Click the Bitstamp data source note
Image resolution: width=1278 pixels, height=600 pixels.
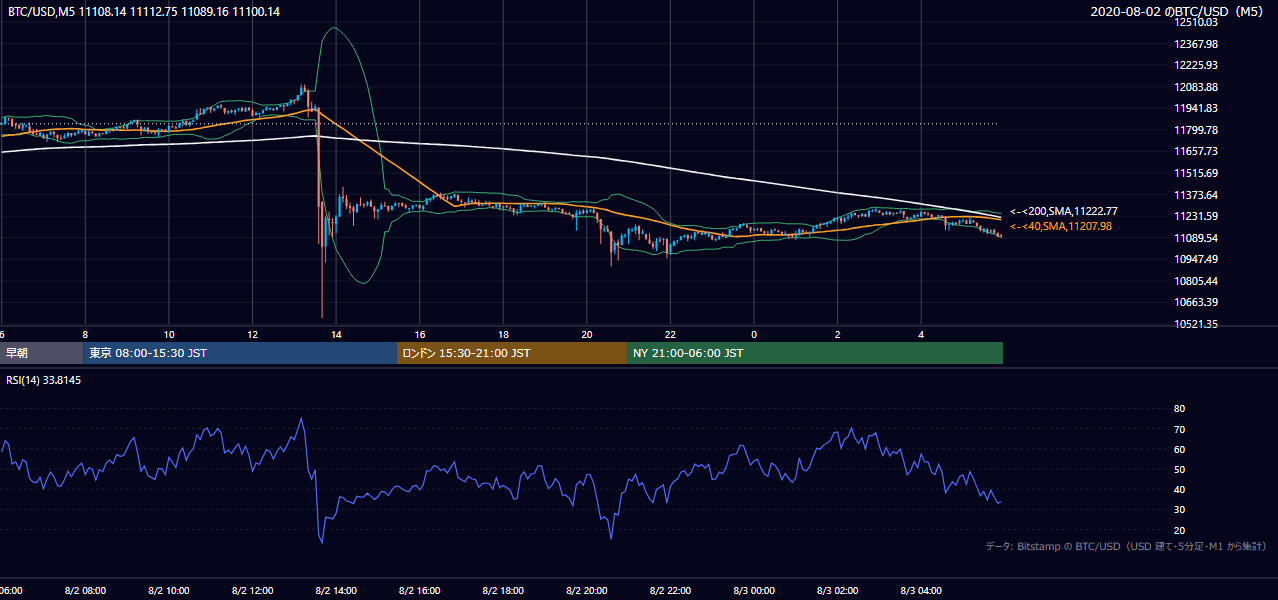click(x=1126, y=547)
